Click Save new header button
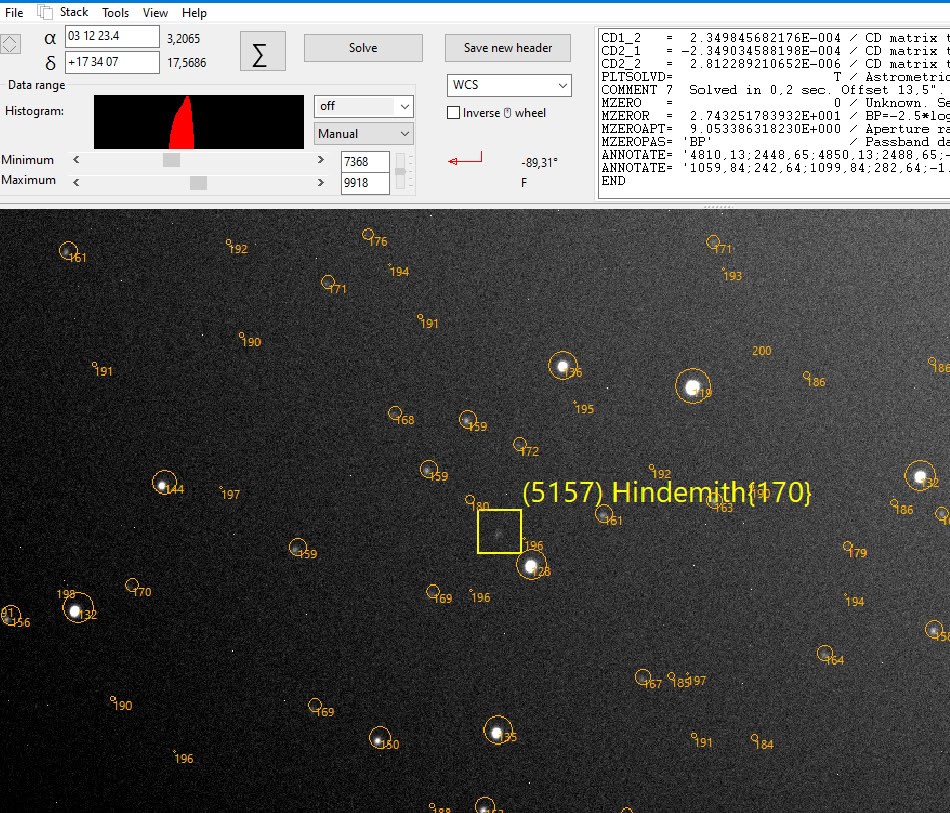The height and width of the screenshot is (813, 950). [508, 48]
